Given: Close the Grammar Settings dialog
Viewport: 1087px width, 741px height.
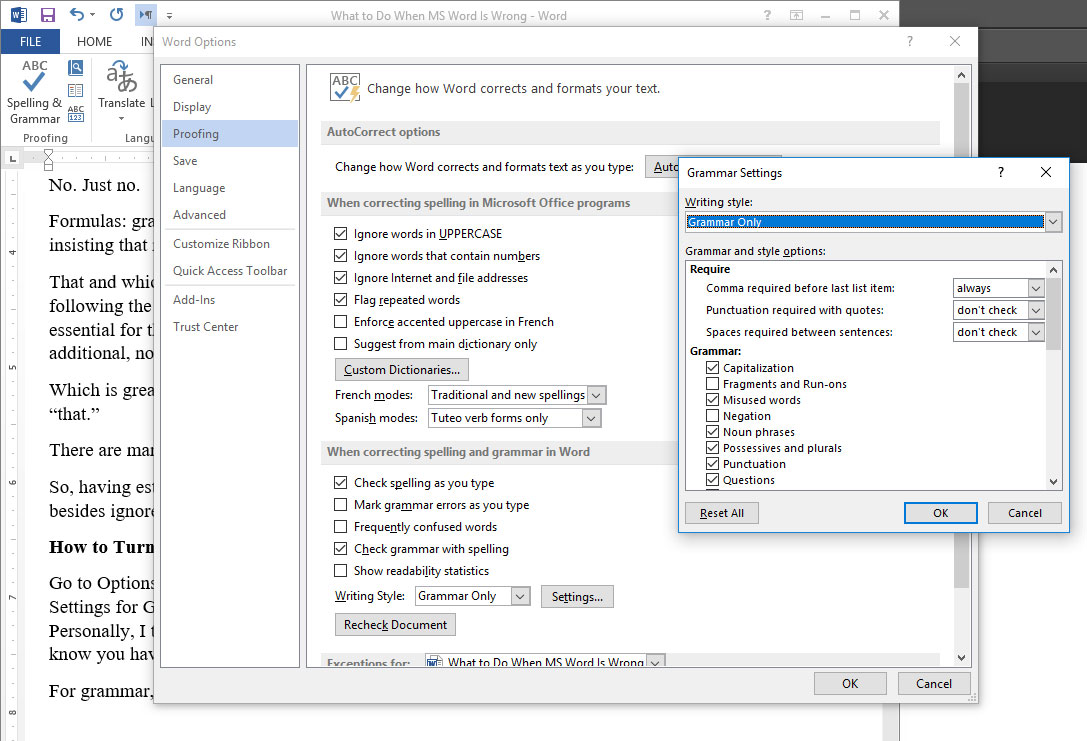Looking at the screenshot, I should [x=1046, y=172].
